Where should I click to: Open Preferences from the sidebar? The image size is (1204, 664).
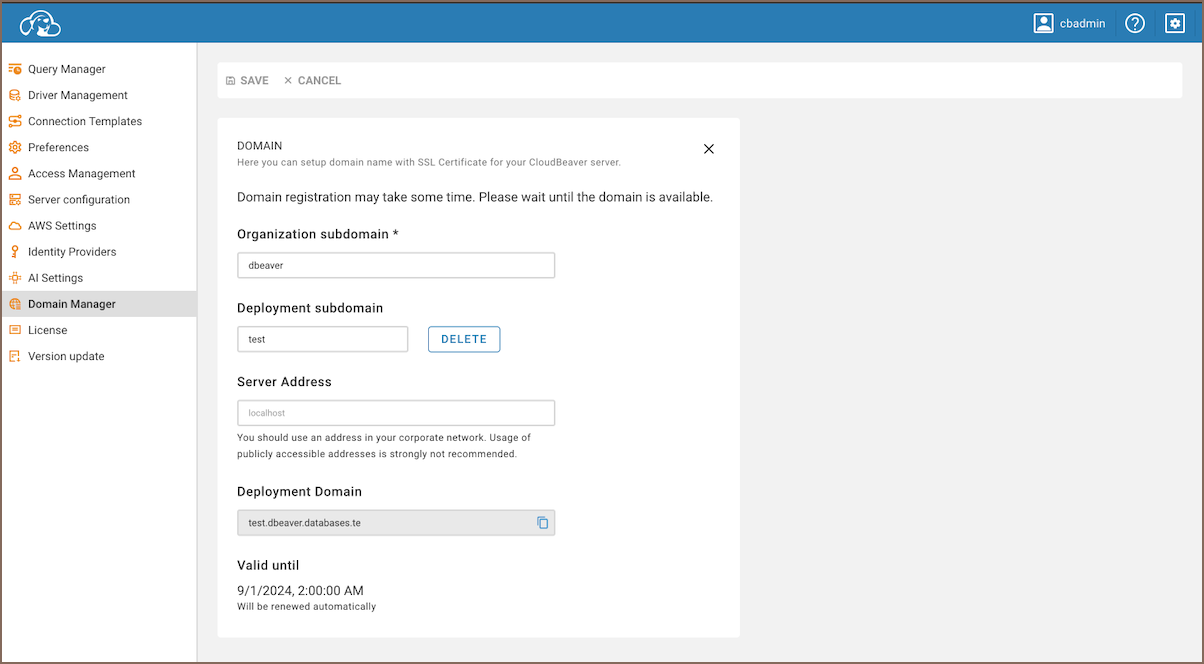(58, 147)
